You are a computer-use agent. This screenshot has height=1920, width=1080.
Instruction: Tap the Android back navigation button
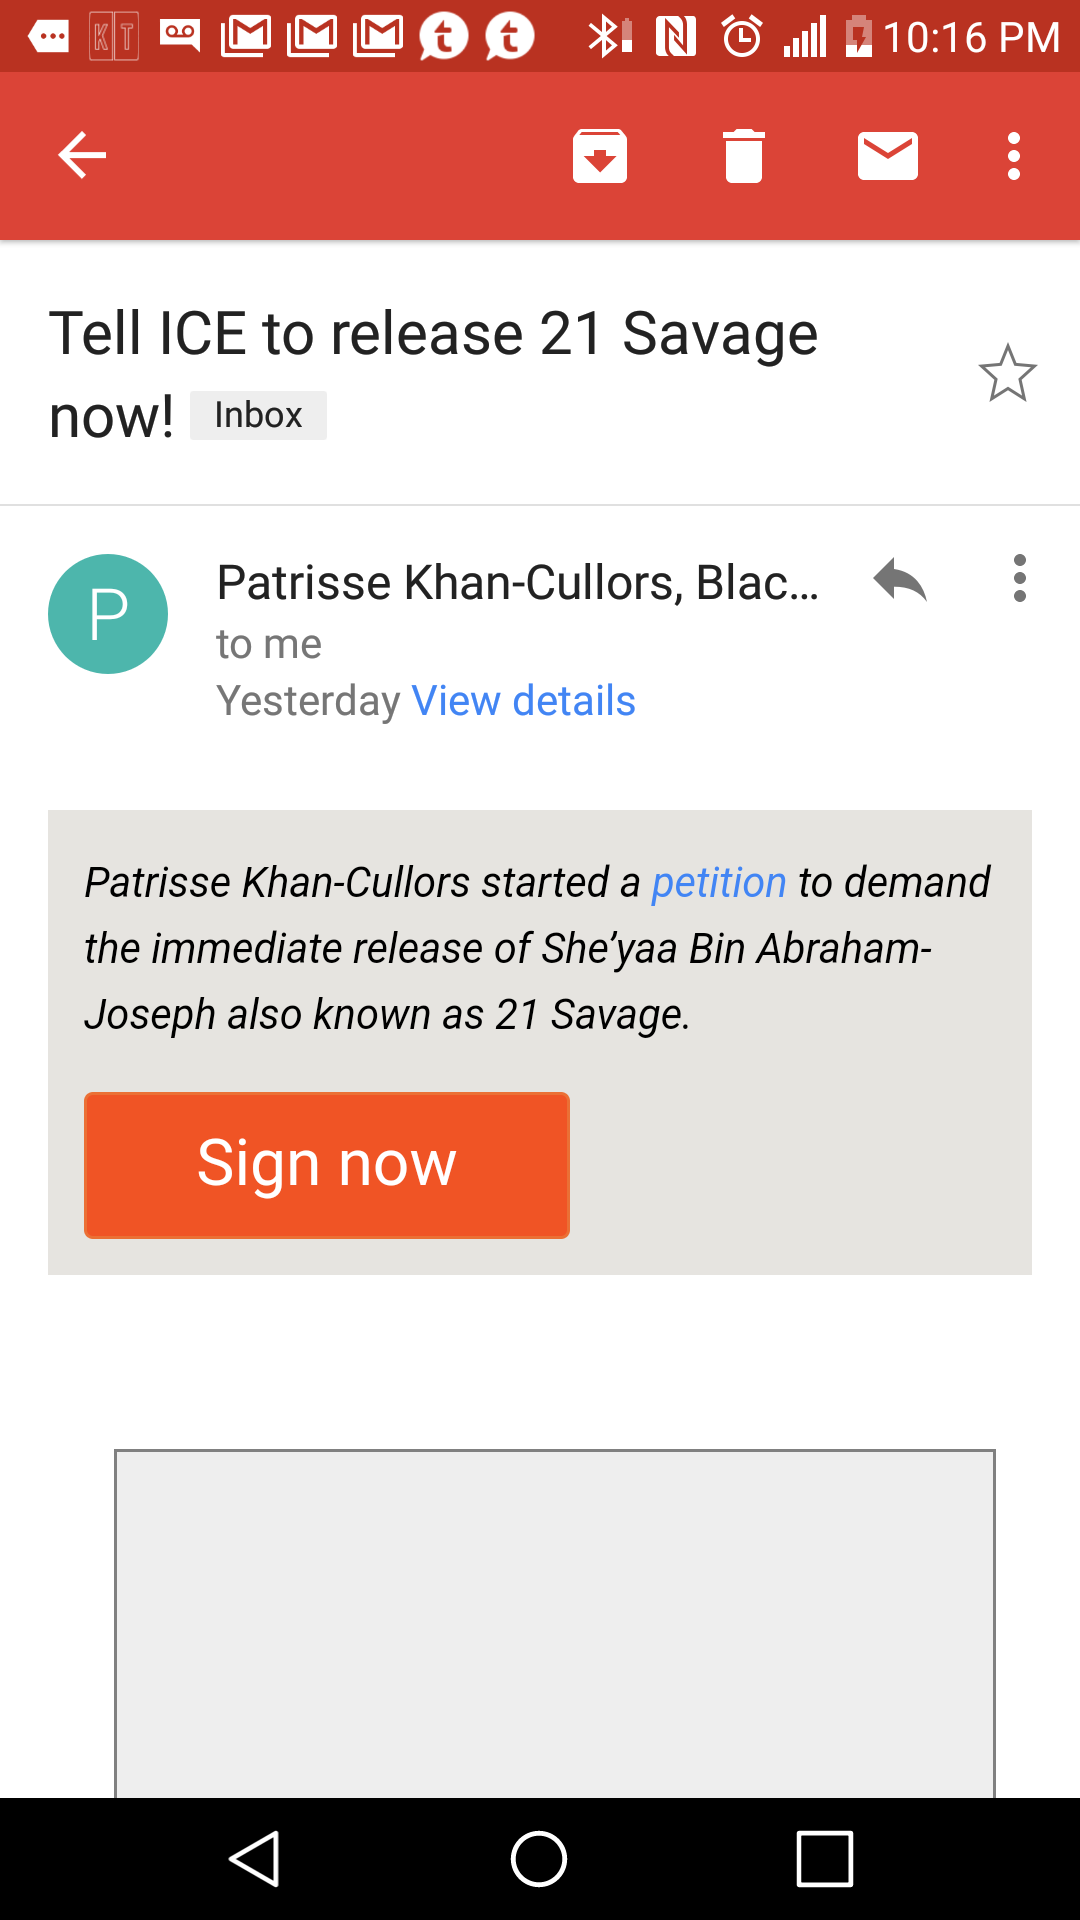pos(255,1859)
